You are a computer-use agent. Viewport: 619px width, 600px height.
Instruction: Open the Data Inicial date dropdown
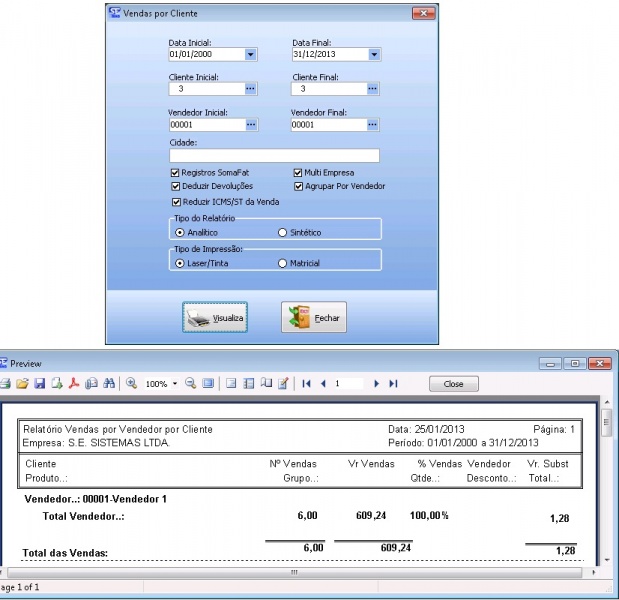click(x=251, y=55)
